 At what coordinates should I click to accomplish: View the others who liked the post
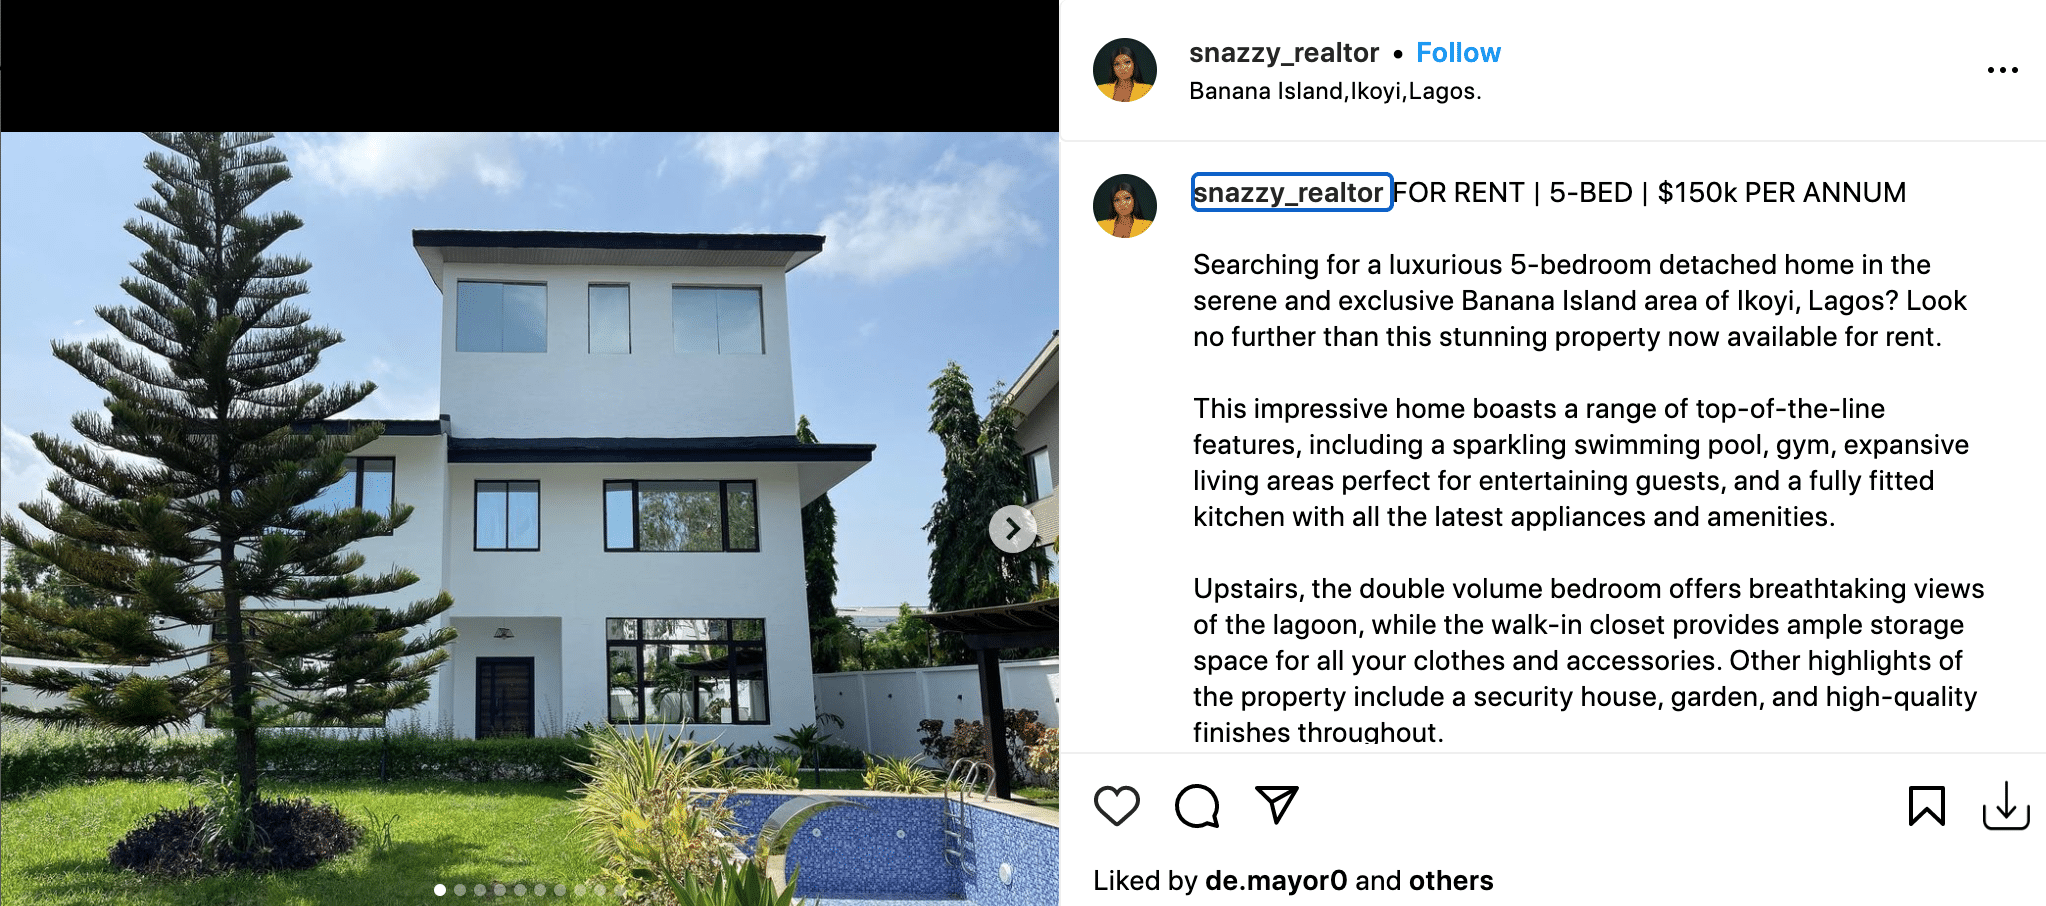tap(1451, 881)
